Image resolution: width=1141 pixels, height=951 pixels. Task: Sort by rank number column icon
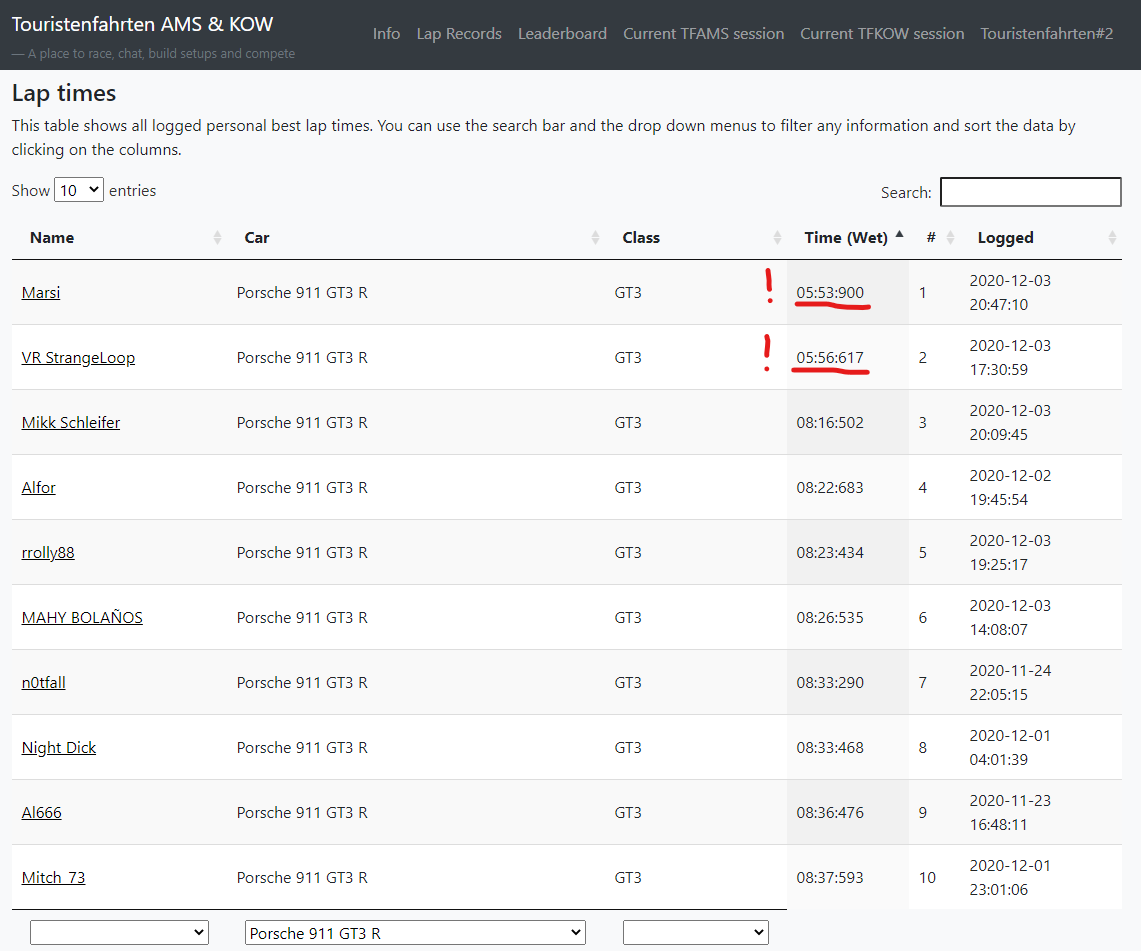tap(951, 238)
